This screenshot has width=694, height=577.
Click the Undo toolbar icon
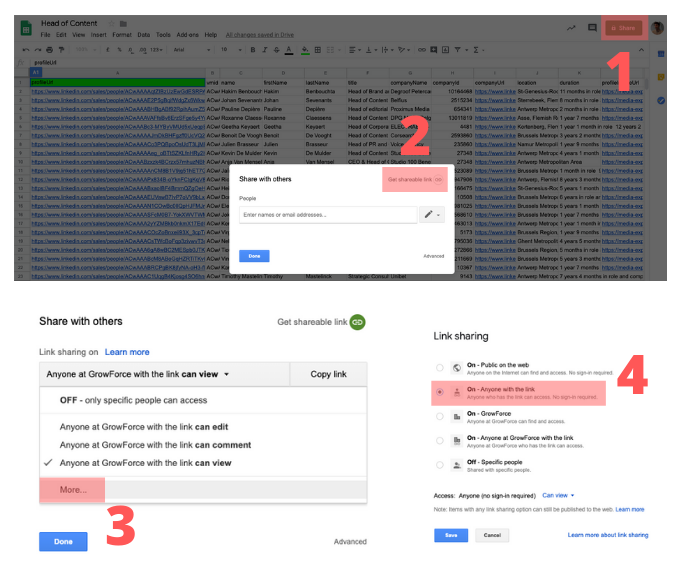[x=26, y=50]
